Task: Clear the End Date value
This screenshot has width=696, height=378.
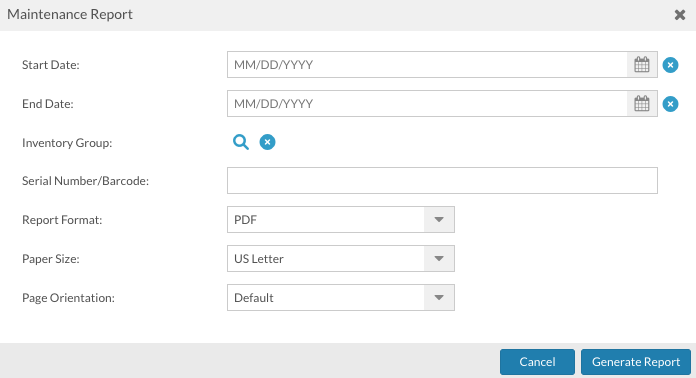Action: pos(670,104)
